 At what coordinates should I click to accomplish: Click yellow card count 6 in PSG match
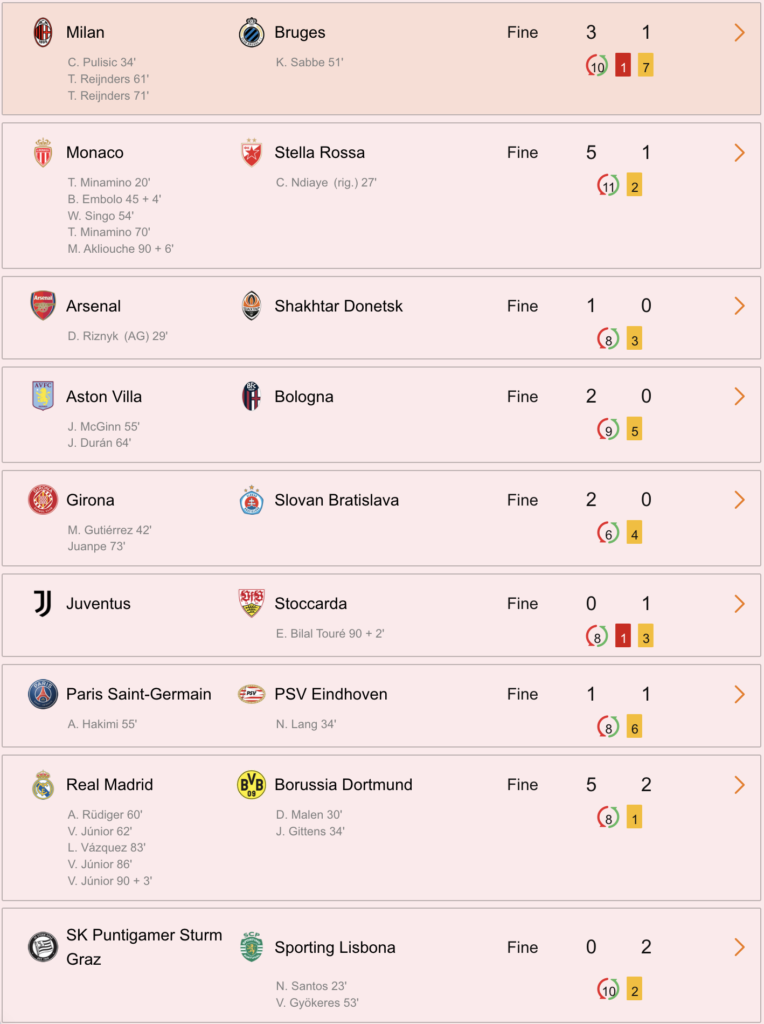pyautogui.click(x=634, y=728)
